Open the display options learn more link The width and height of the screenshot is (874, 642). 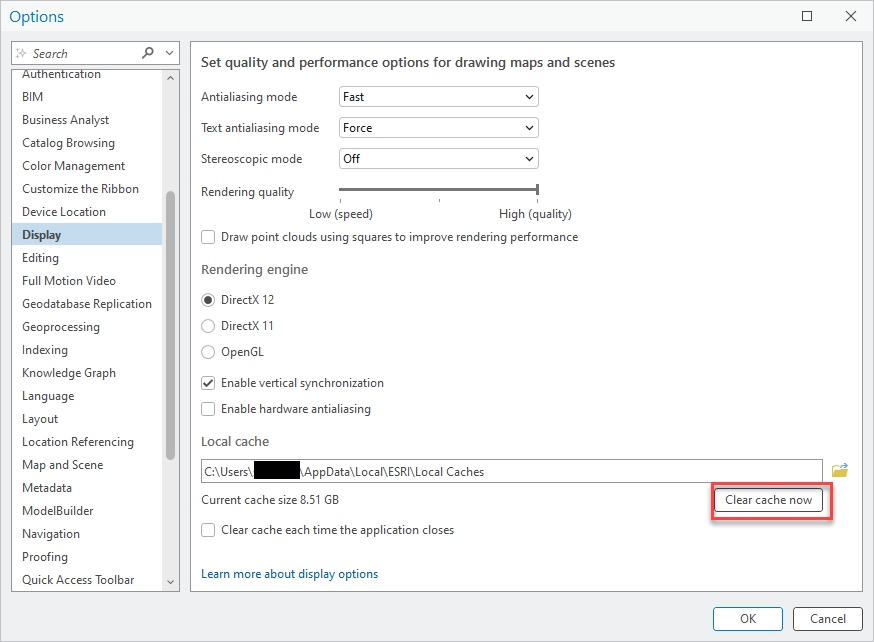point(289,574)
